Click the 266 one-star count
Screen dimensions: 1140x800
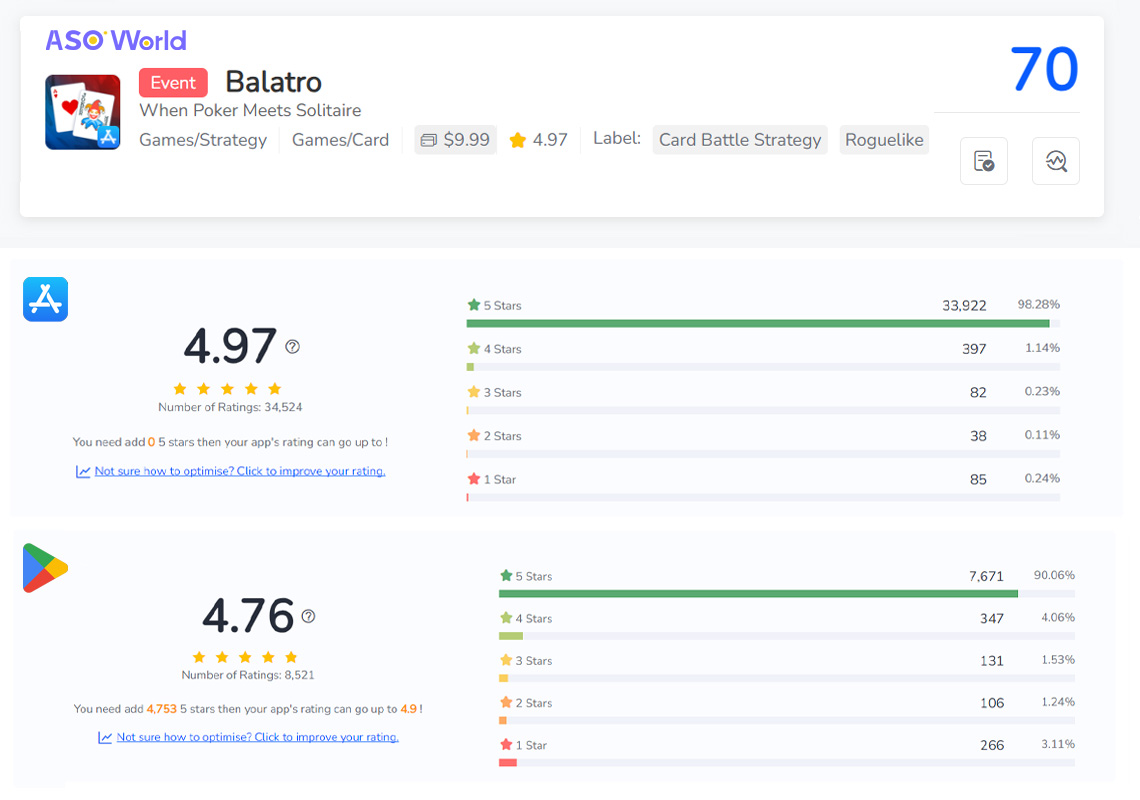coord(992,745)
